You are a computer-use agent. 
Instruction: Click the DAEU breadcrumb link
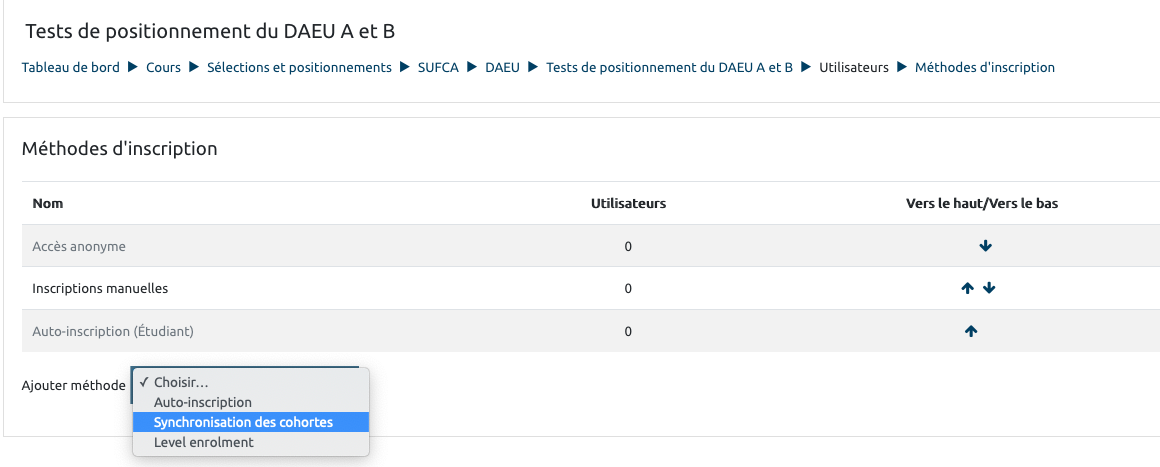click(502, 68)
